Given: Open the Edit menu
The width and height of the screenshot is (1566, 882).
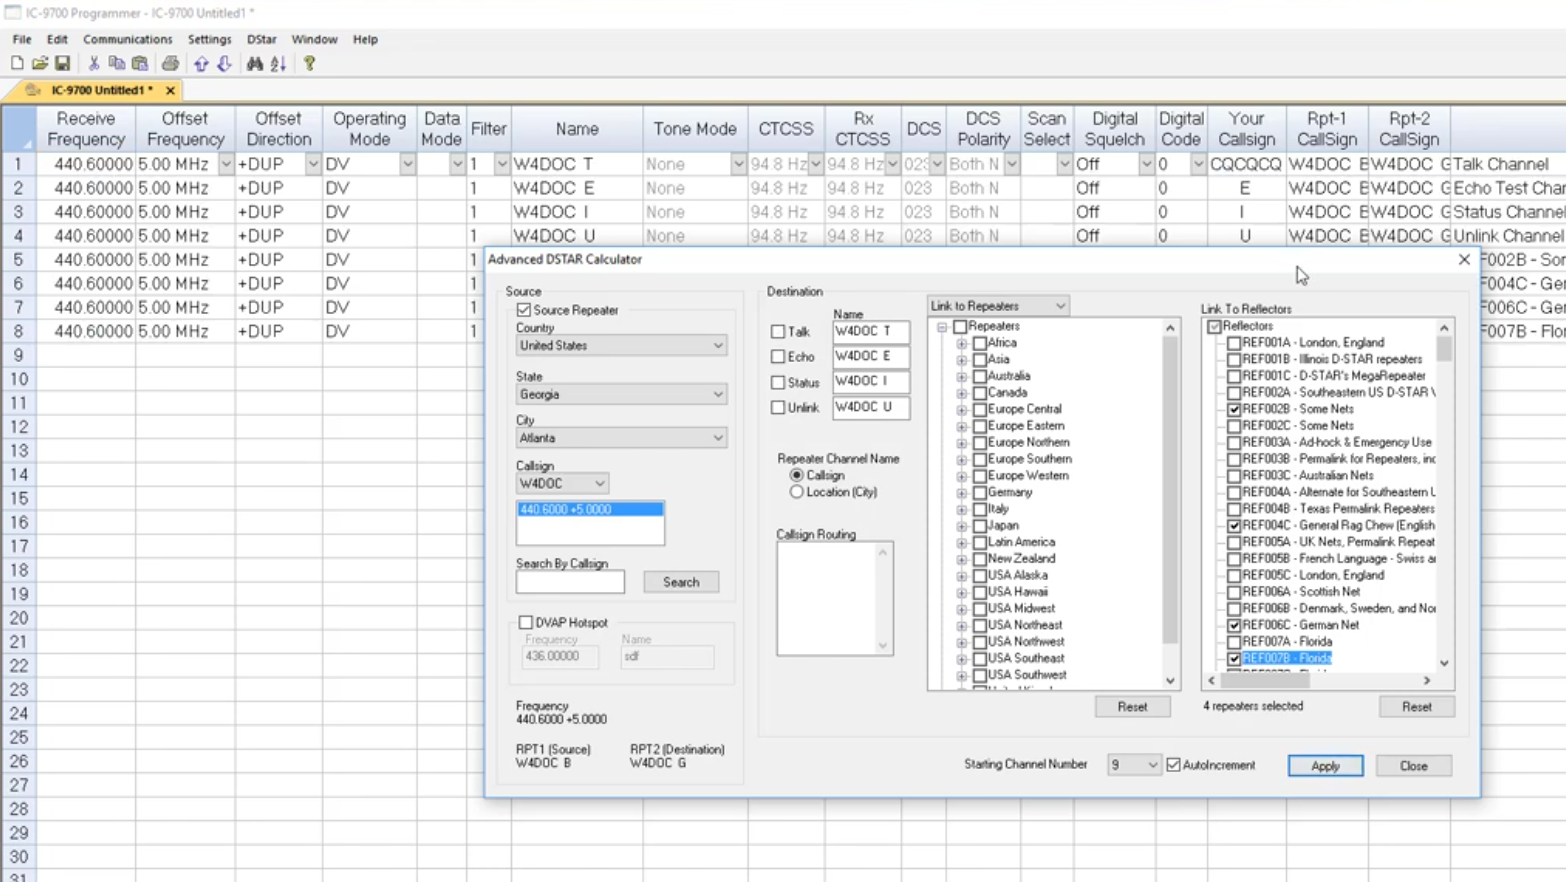Looking at the screenshot, I should [57, 39].
